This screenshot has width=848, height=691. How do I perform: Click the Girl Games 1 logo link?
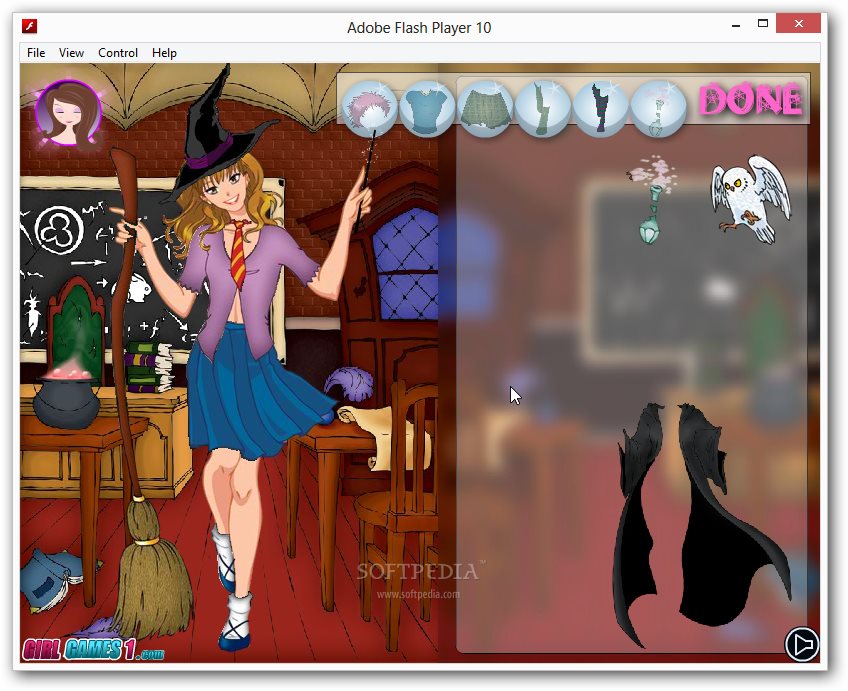[x=93, y=649]
